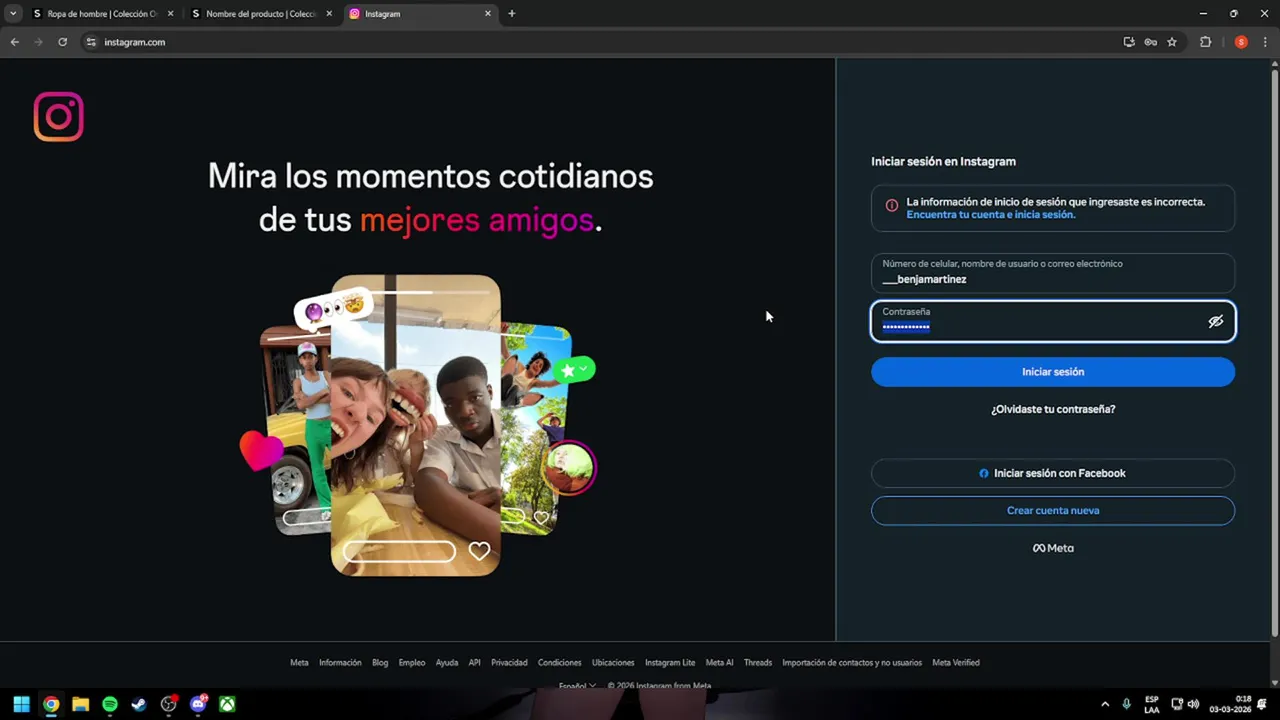
Task: Open Meta Verified footer link
Action: (956, 663)
